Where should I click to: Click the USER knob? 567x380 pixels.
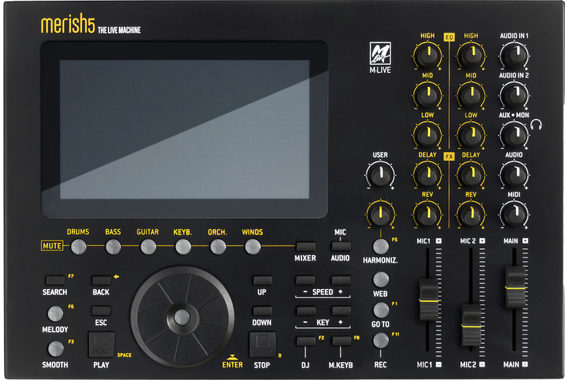(x=380, y=175)
